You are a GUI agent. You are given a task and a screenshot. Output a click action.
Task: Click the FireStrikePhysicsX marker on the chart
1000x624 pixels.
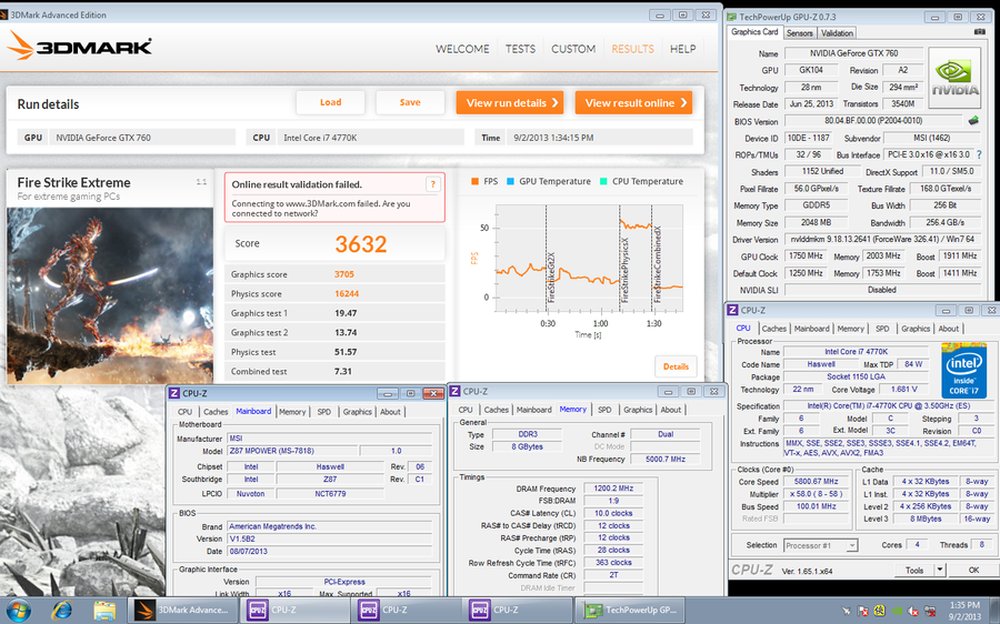tap(625, 271)
